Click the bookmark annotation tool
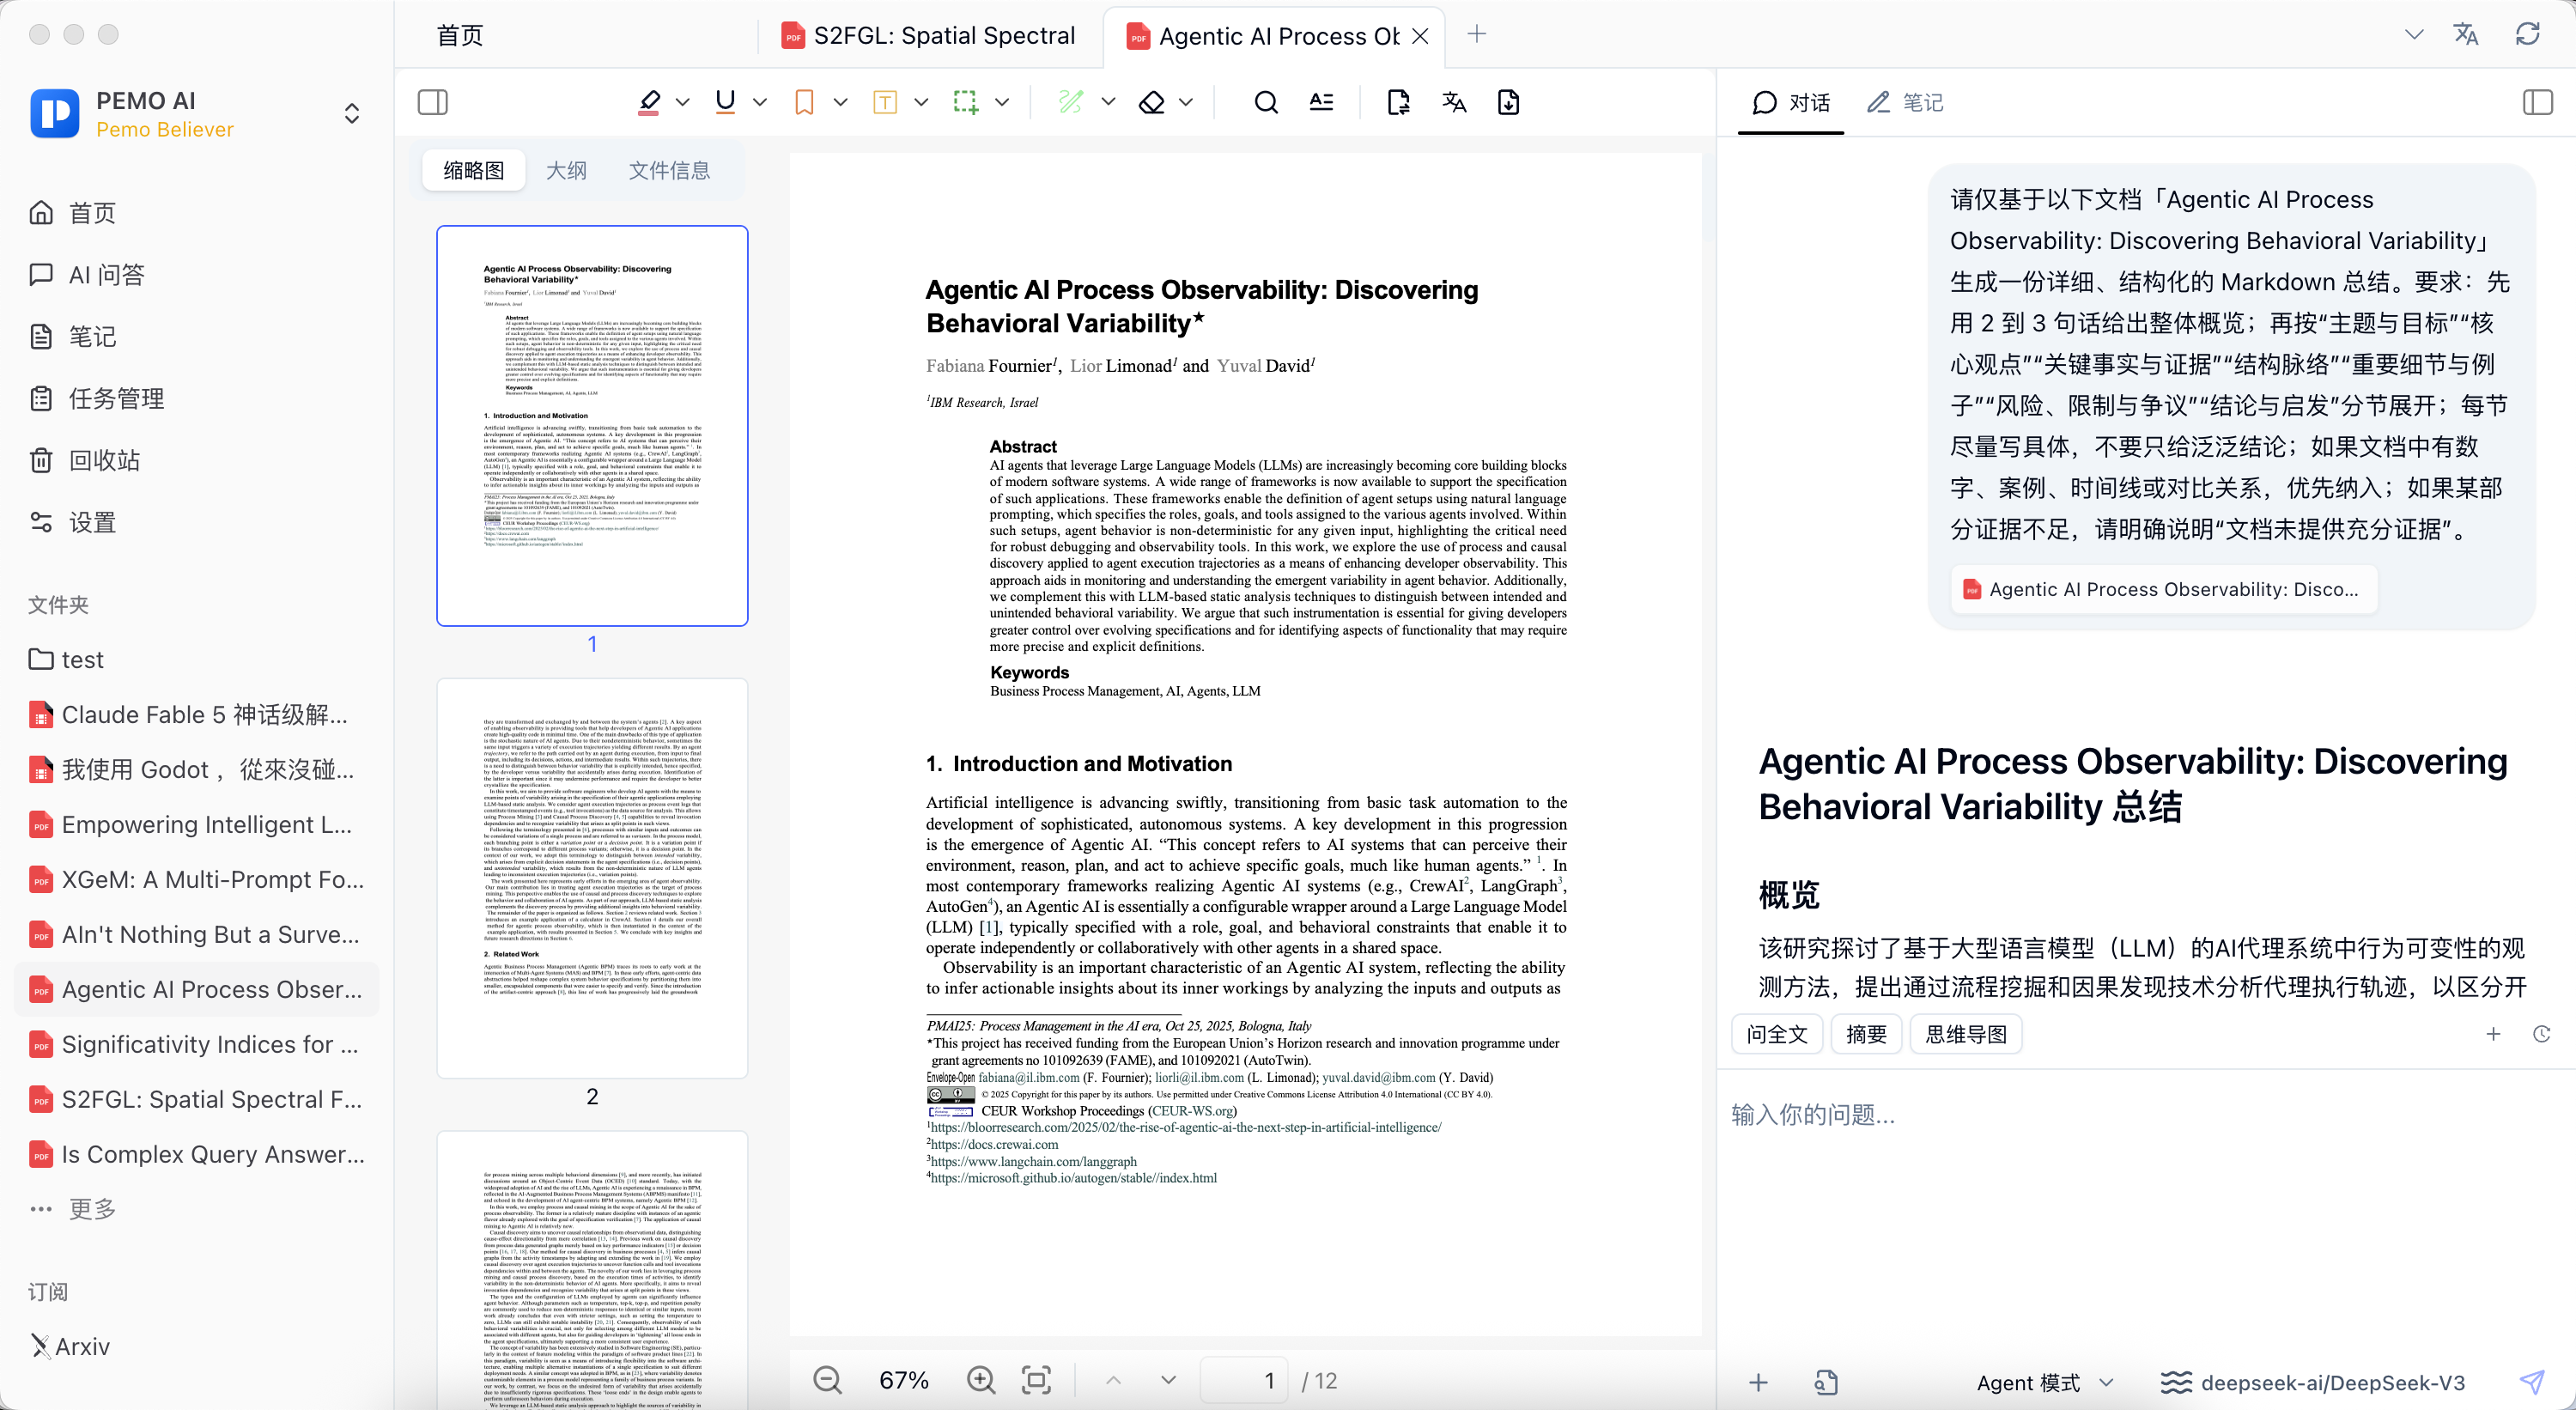 pos(804,102)
